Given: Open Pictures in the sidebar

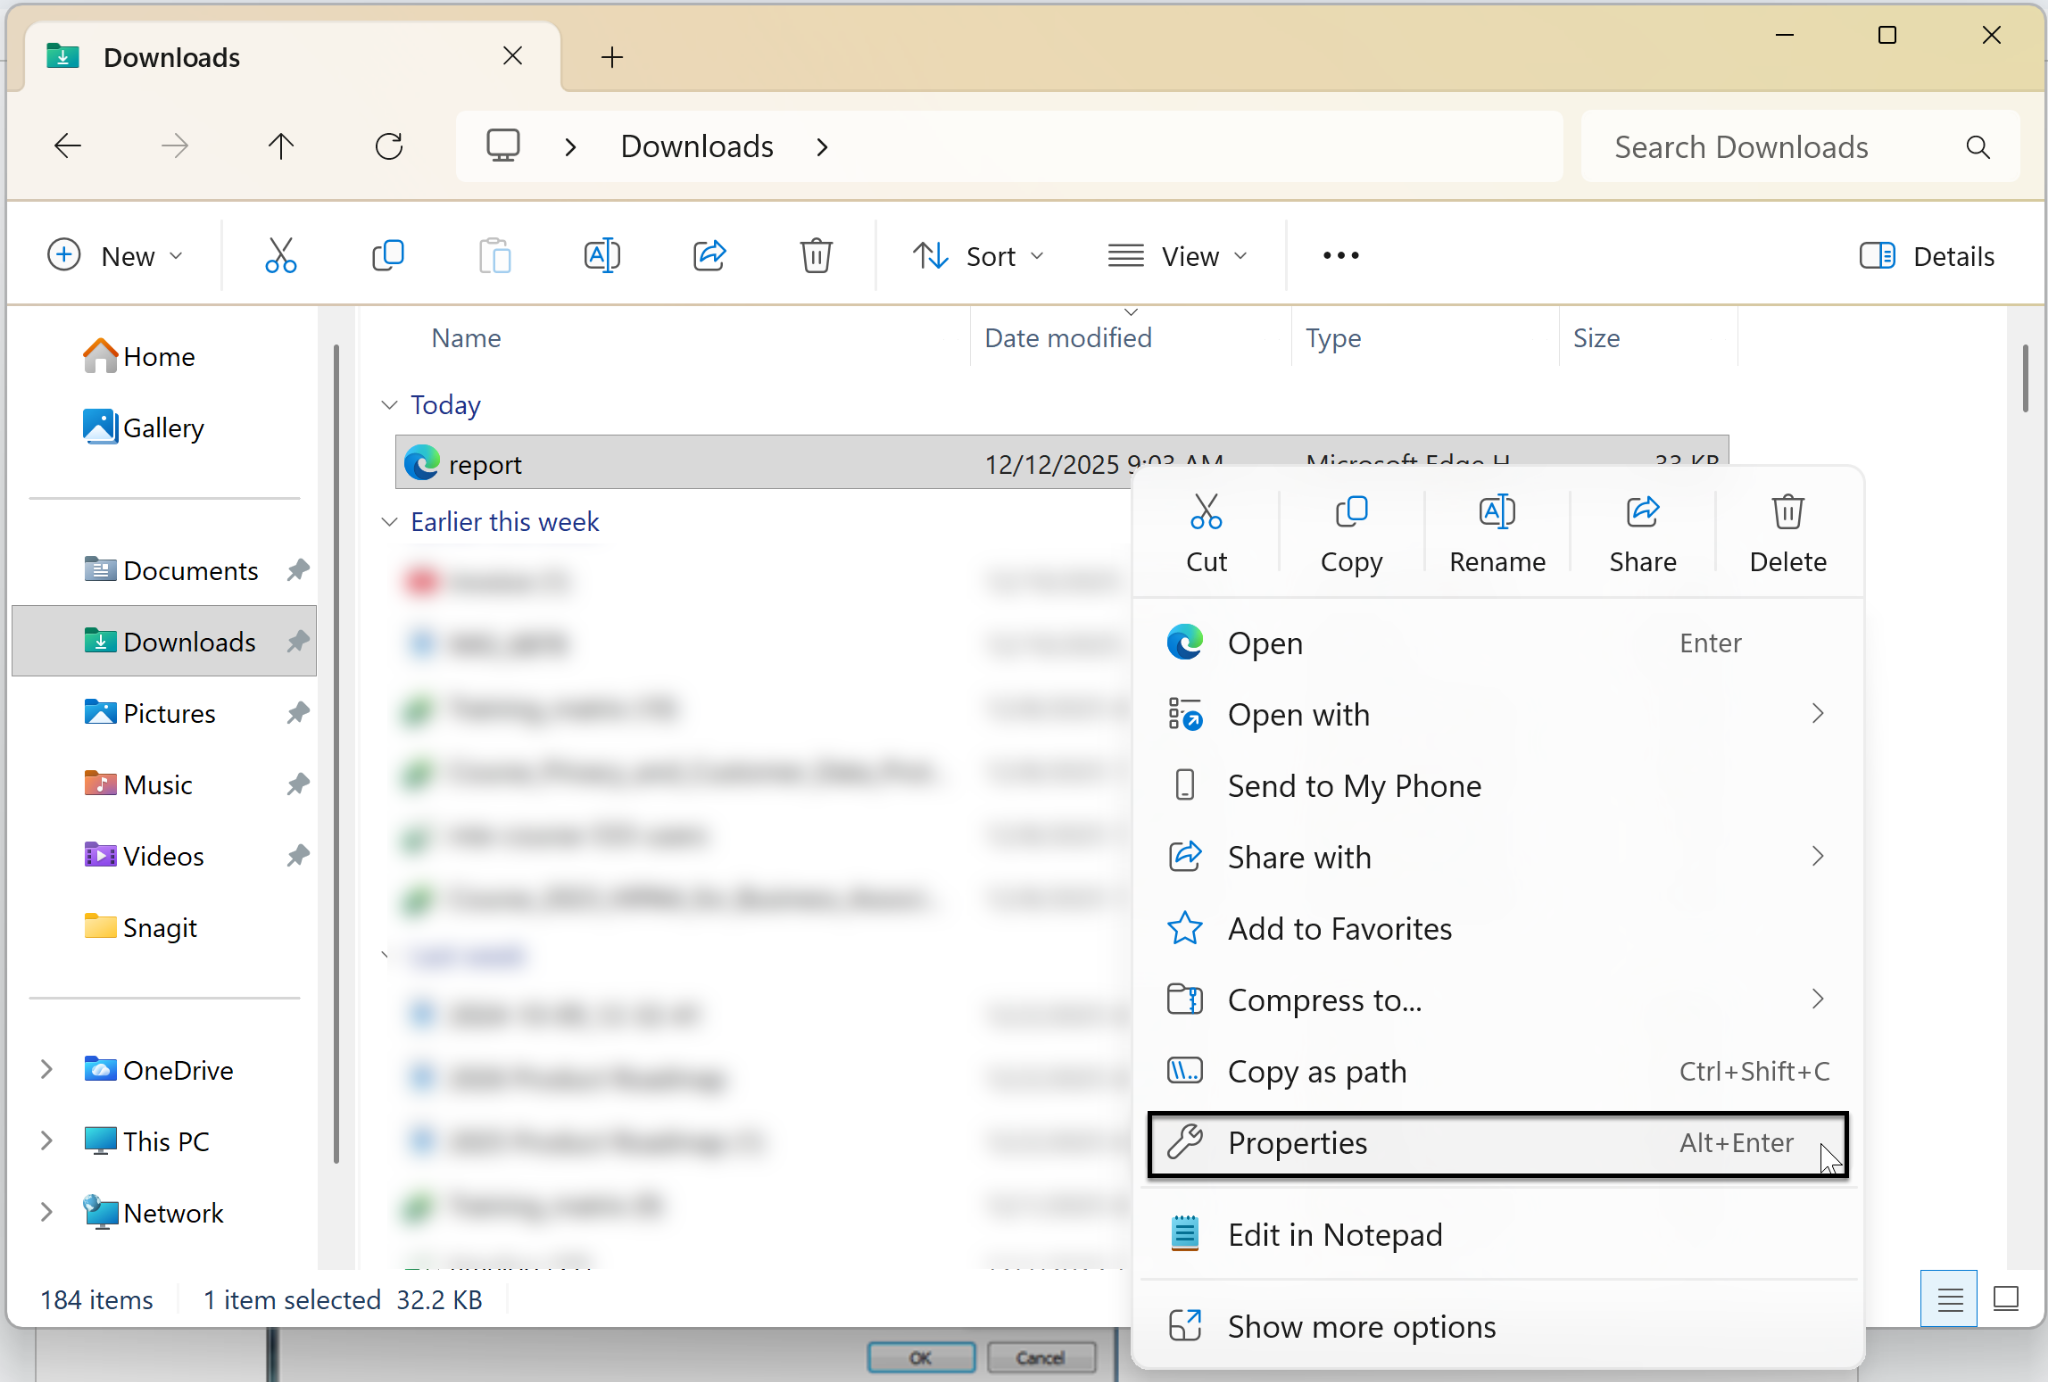Looking at the screenshot, I should point(169,713).
